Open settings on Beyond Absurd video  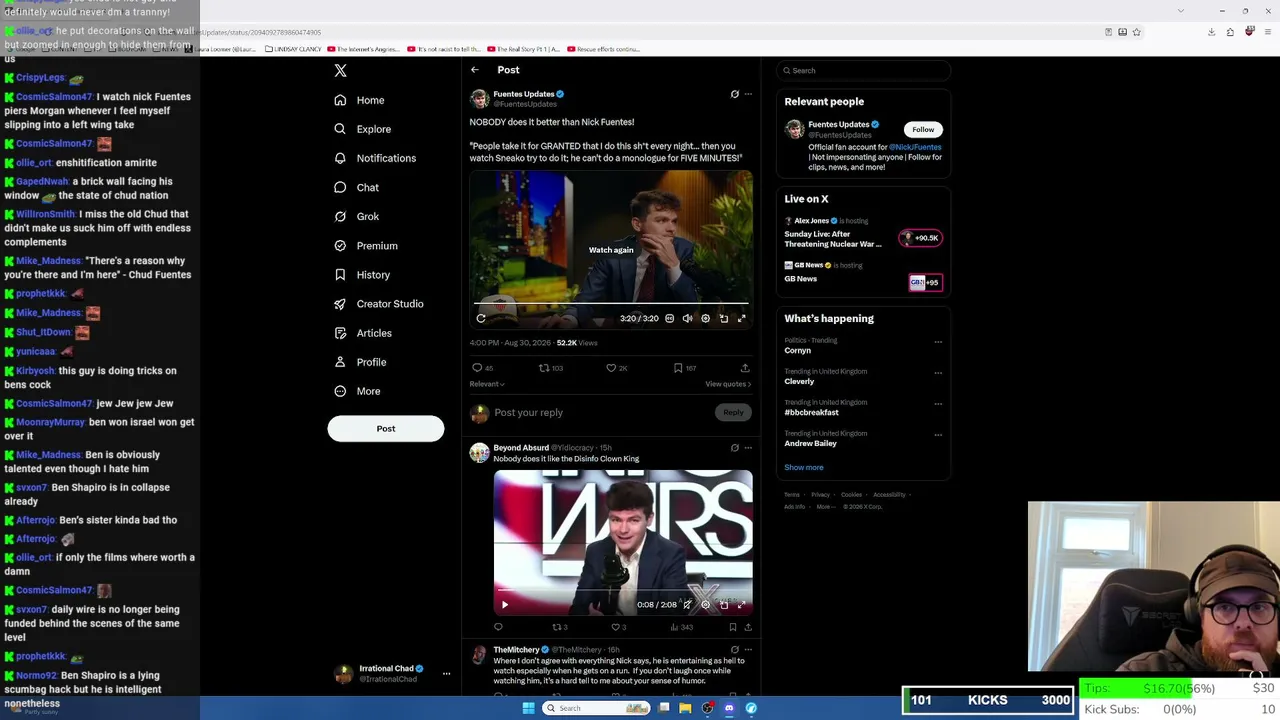pyautogui.click(x=705, y=604)
